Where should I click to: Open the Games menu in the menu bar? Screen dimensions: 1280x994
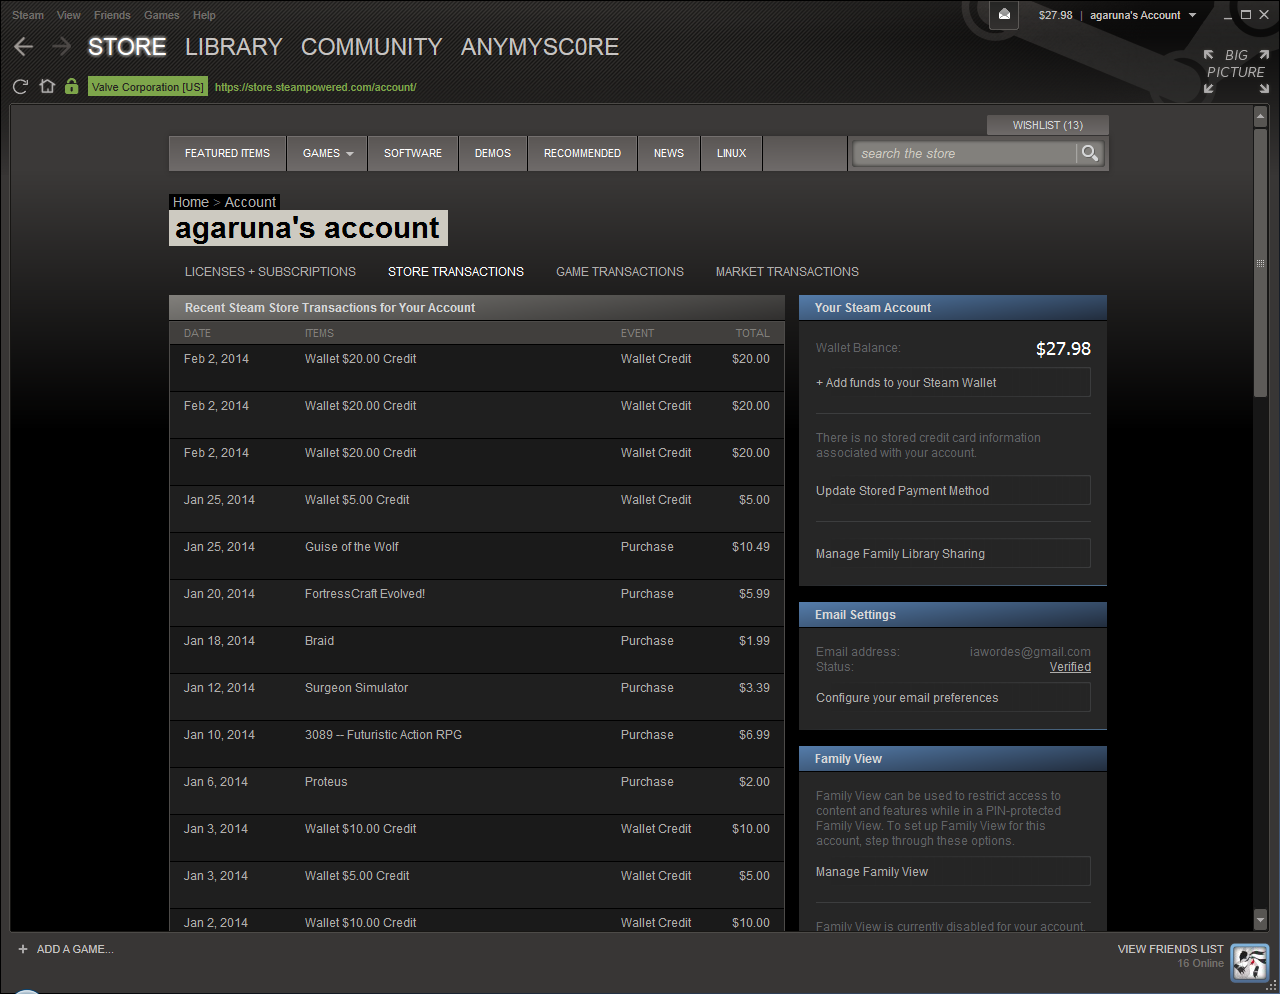point(162,15)
